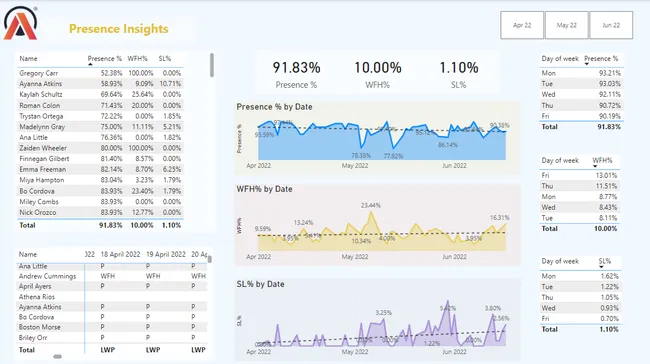
Task: Sort day-of-week SL% column header
Action: tap(604, 261)
